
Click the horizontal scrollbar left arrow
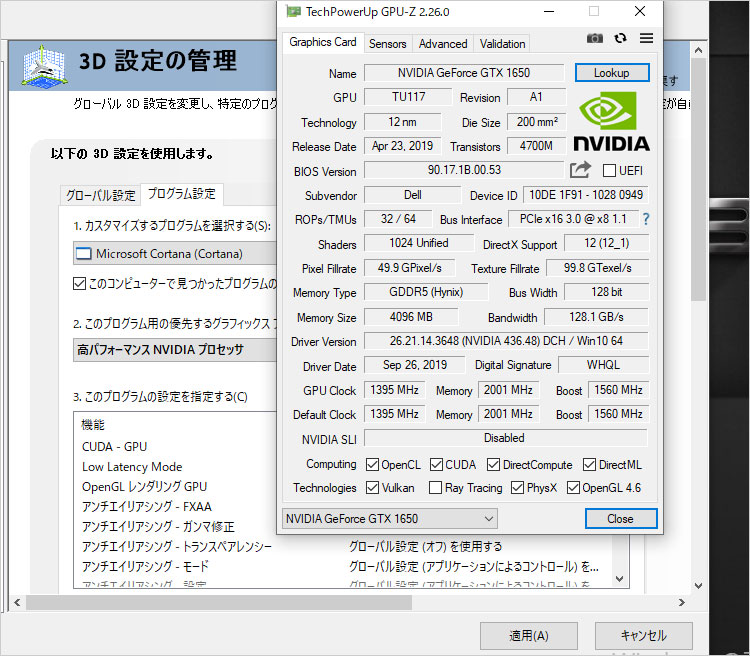pyautogui.click(x=17, y=602)
